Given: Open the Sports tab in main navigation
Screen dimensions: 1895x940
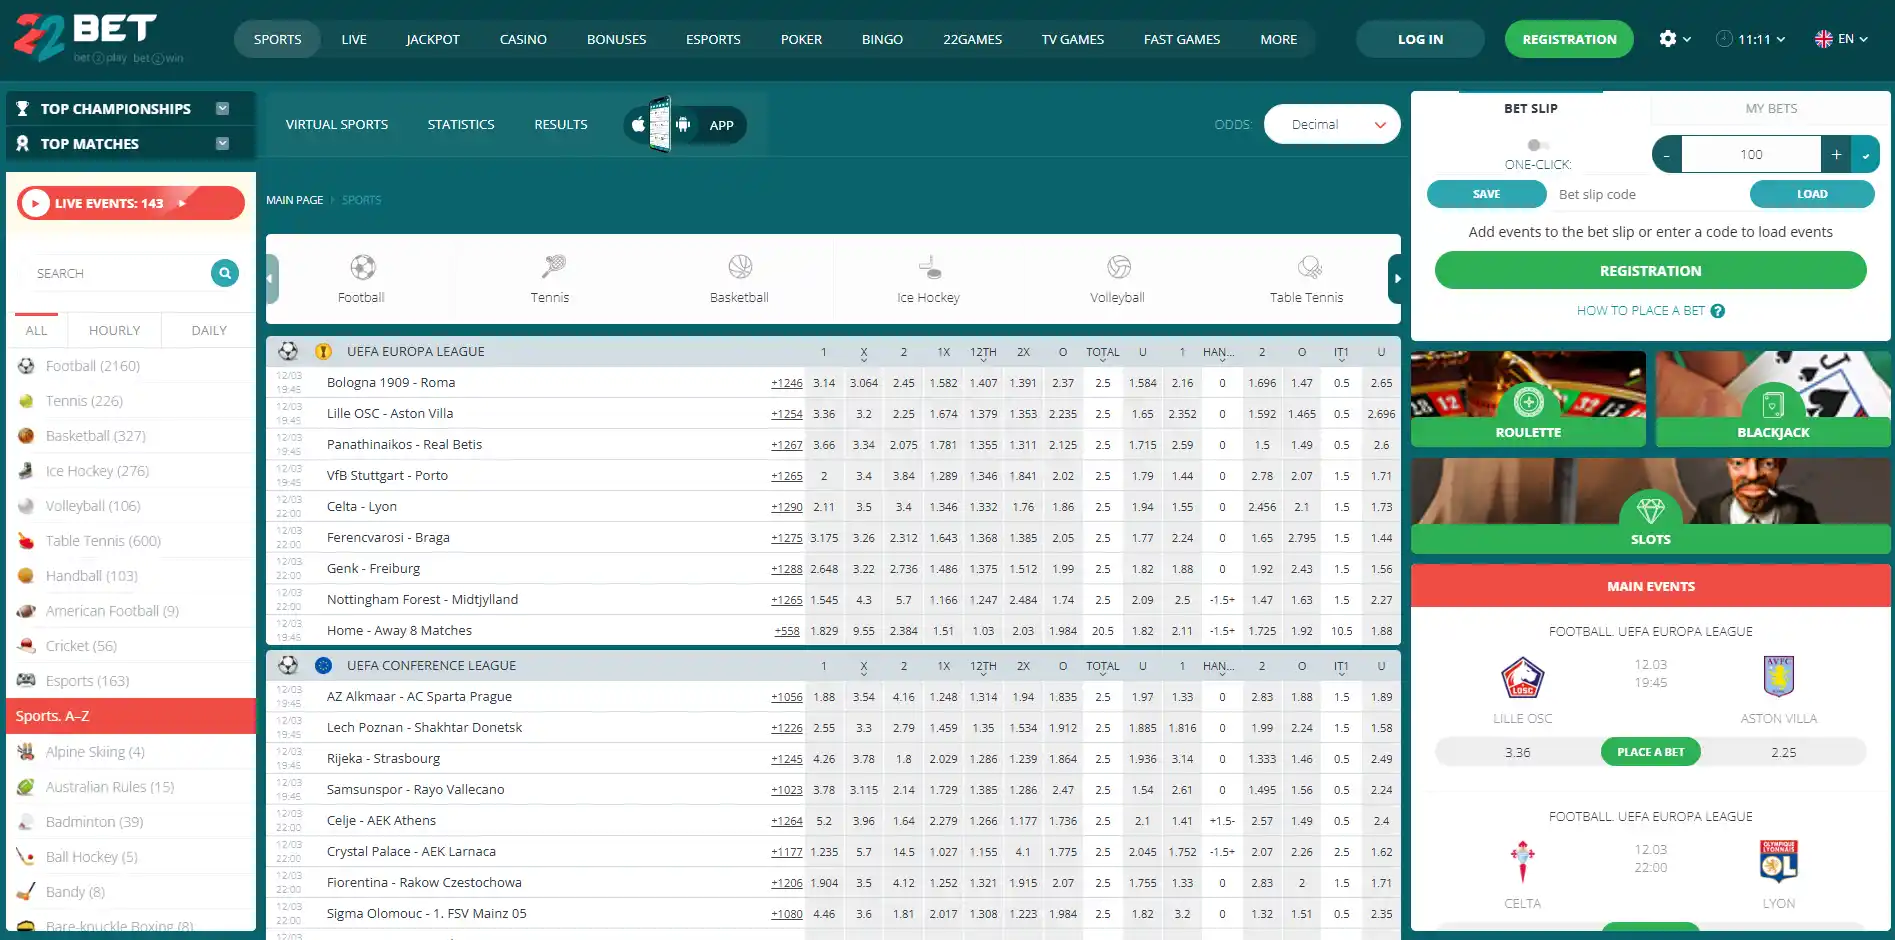Looking at the screenshot, I should click(x=277, y=39).
